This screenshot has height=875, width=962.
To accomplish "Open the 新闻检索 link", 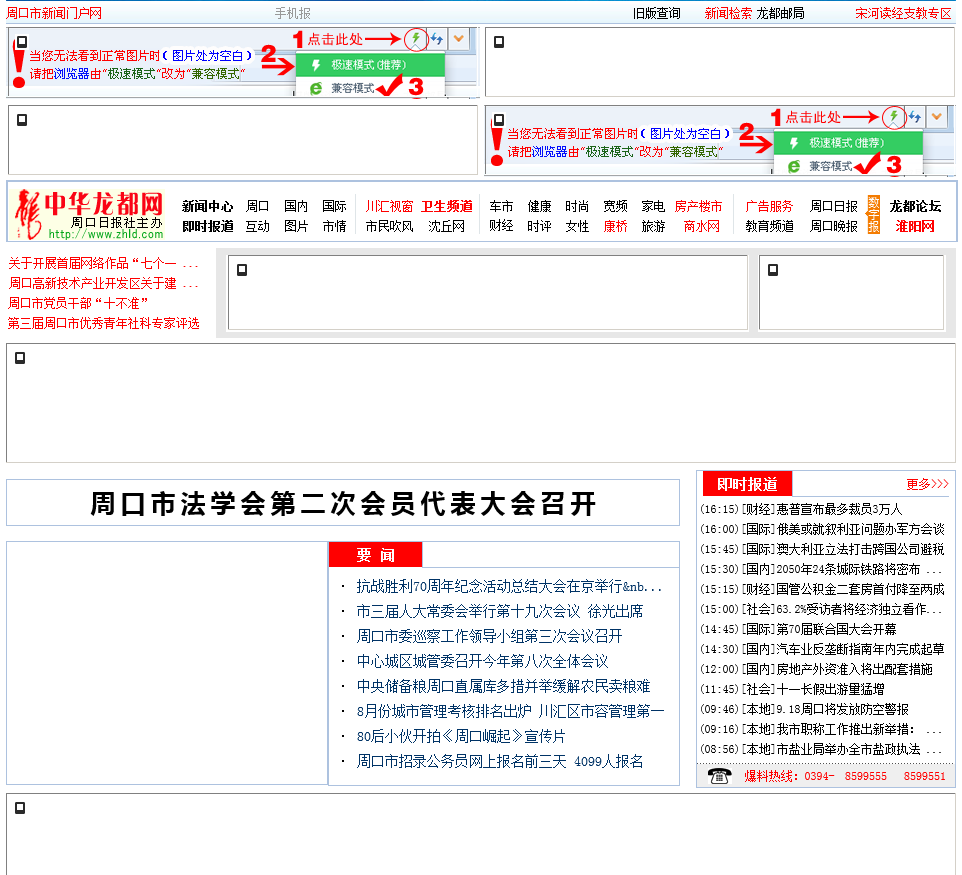I will [x=728, y=13].
